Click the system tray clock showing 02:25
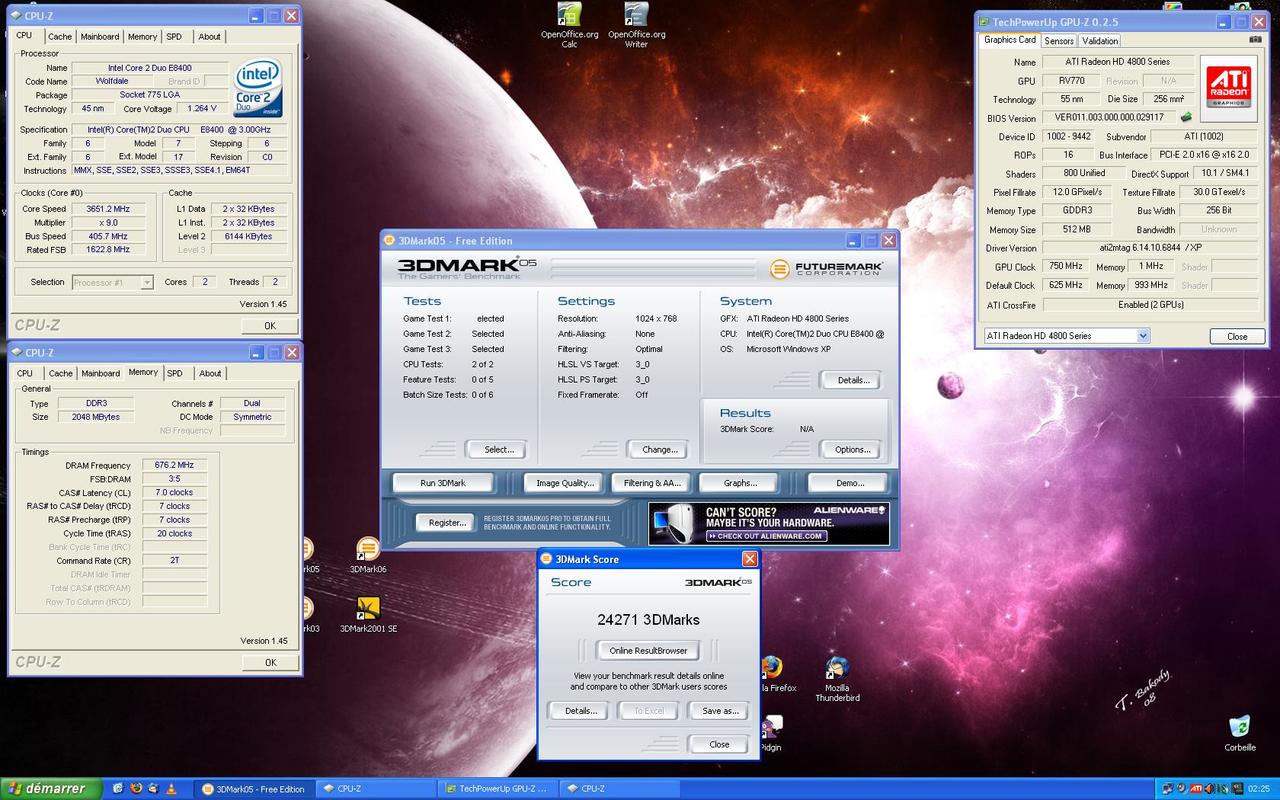1280x800 pixels. (x=1259, y=788)
